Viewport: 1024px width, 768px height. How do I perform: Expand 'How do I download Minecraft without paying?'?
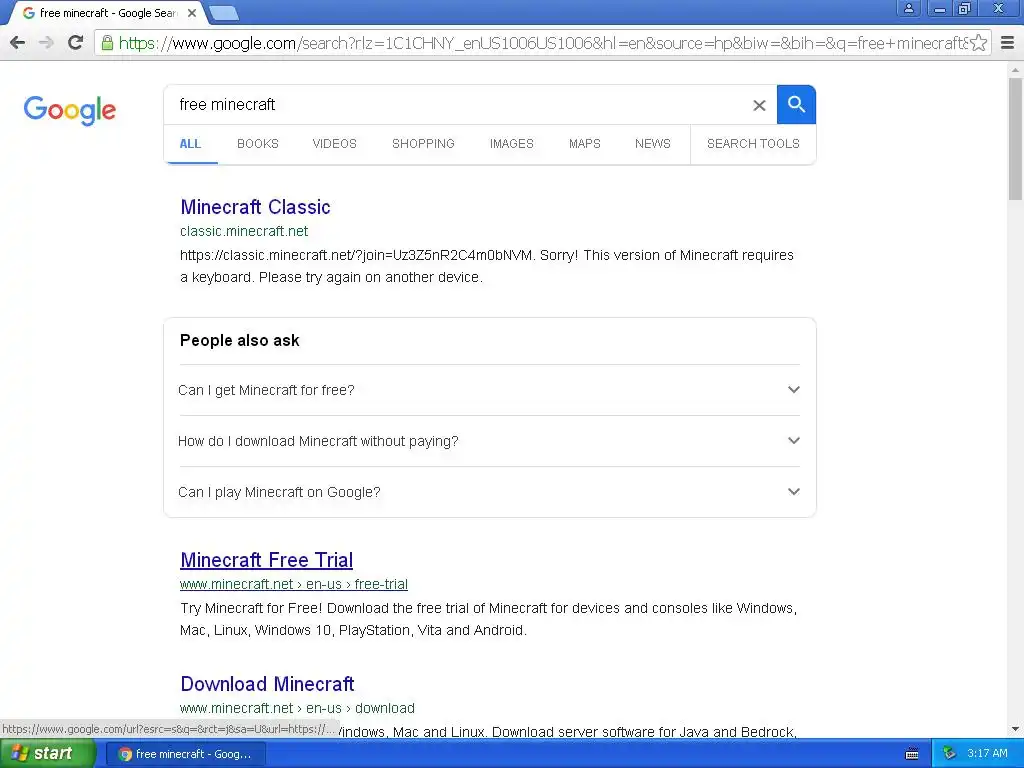click(489, 441)
